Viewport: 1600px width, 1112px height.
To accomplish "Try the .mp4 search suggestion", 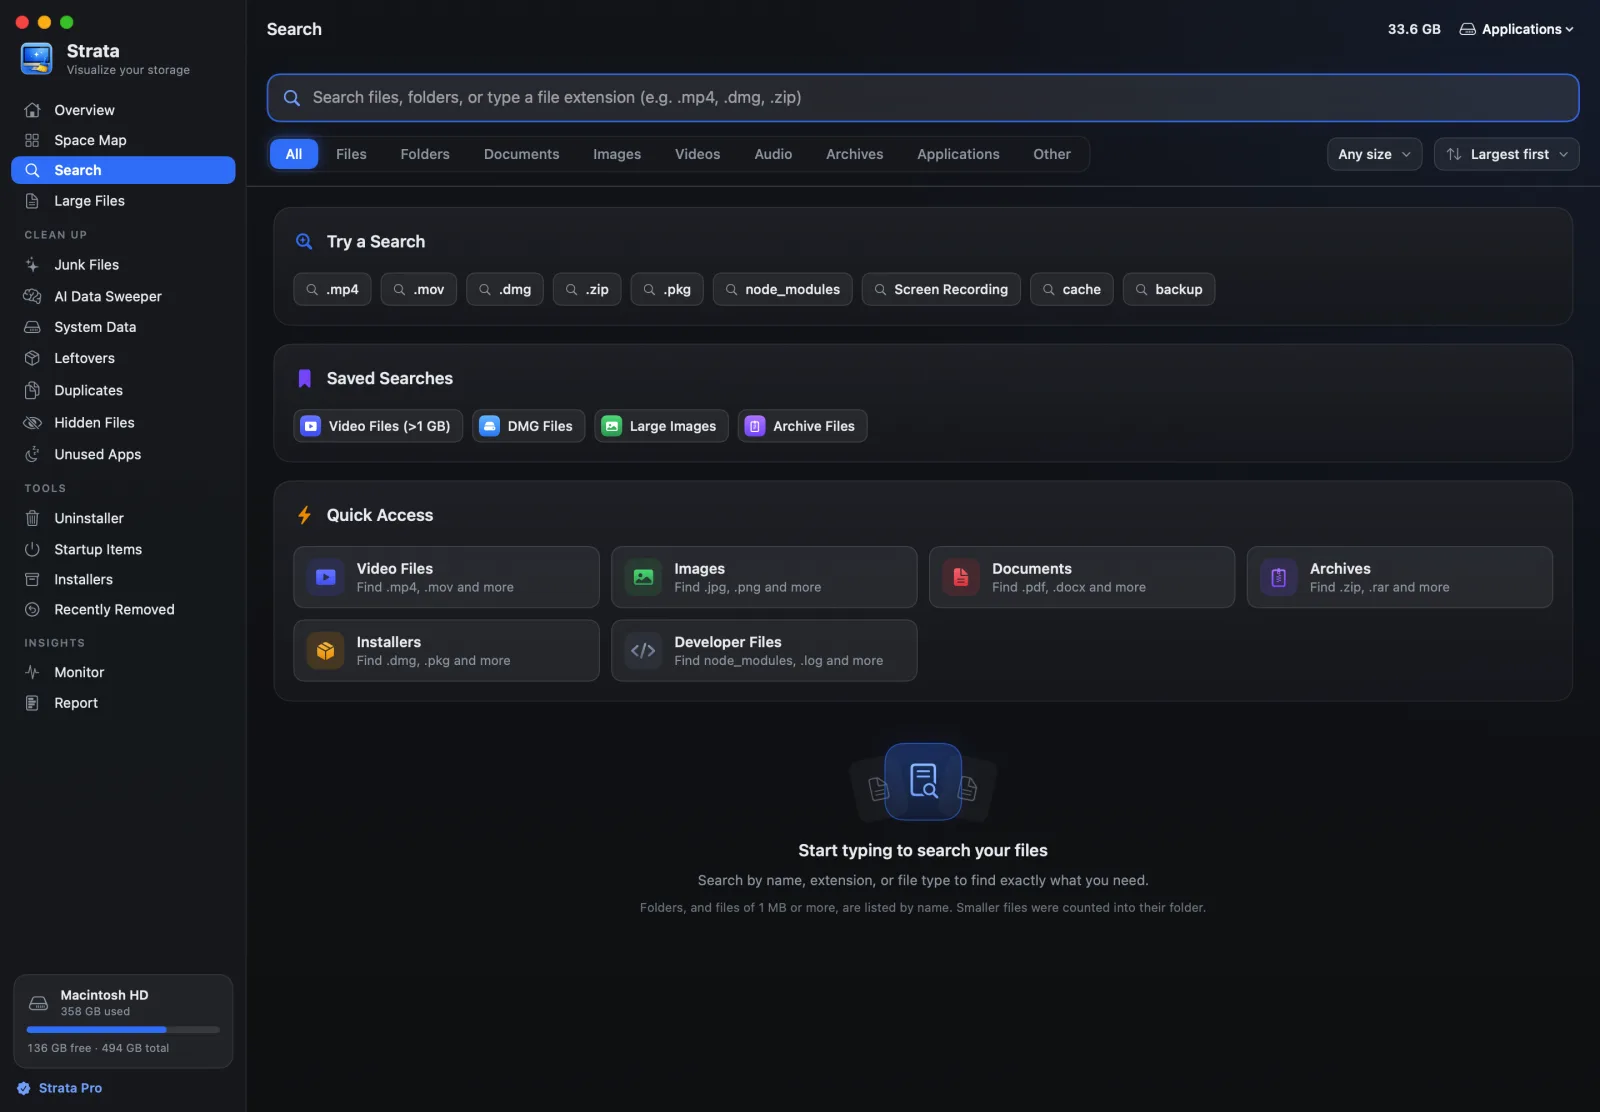I will point(333,289).
